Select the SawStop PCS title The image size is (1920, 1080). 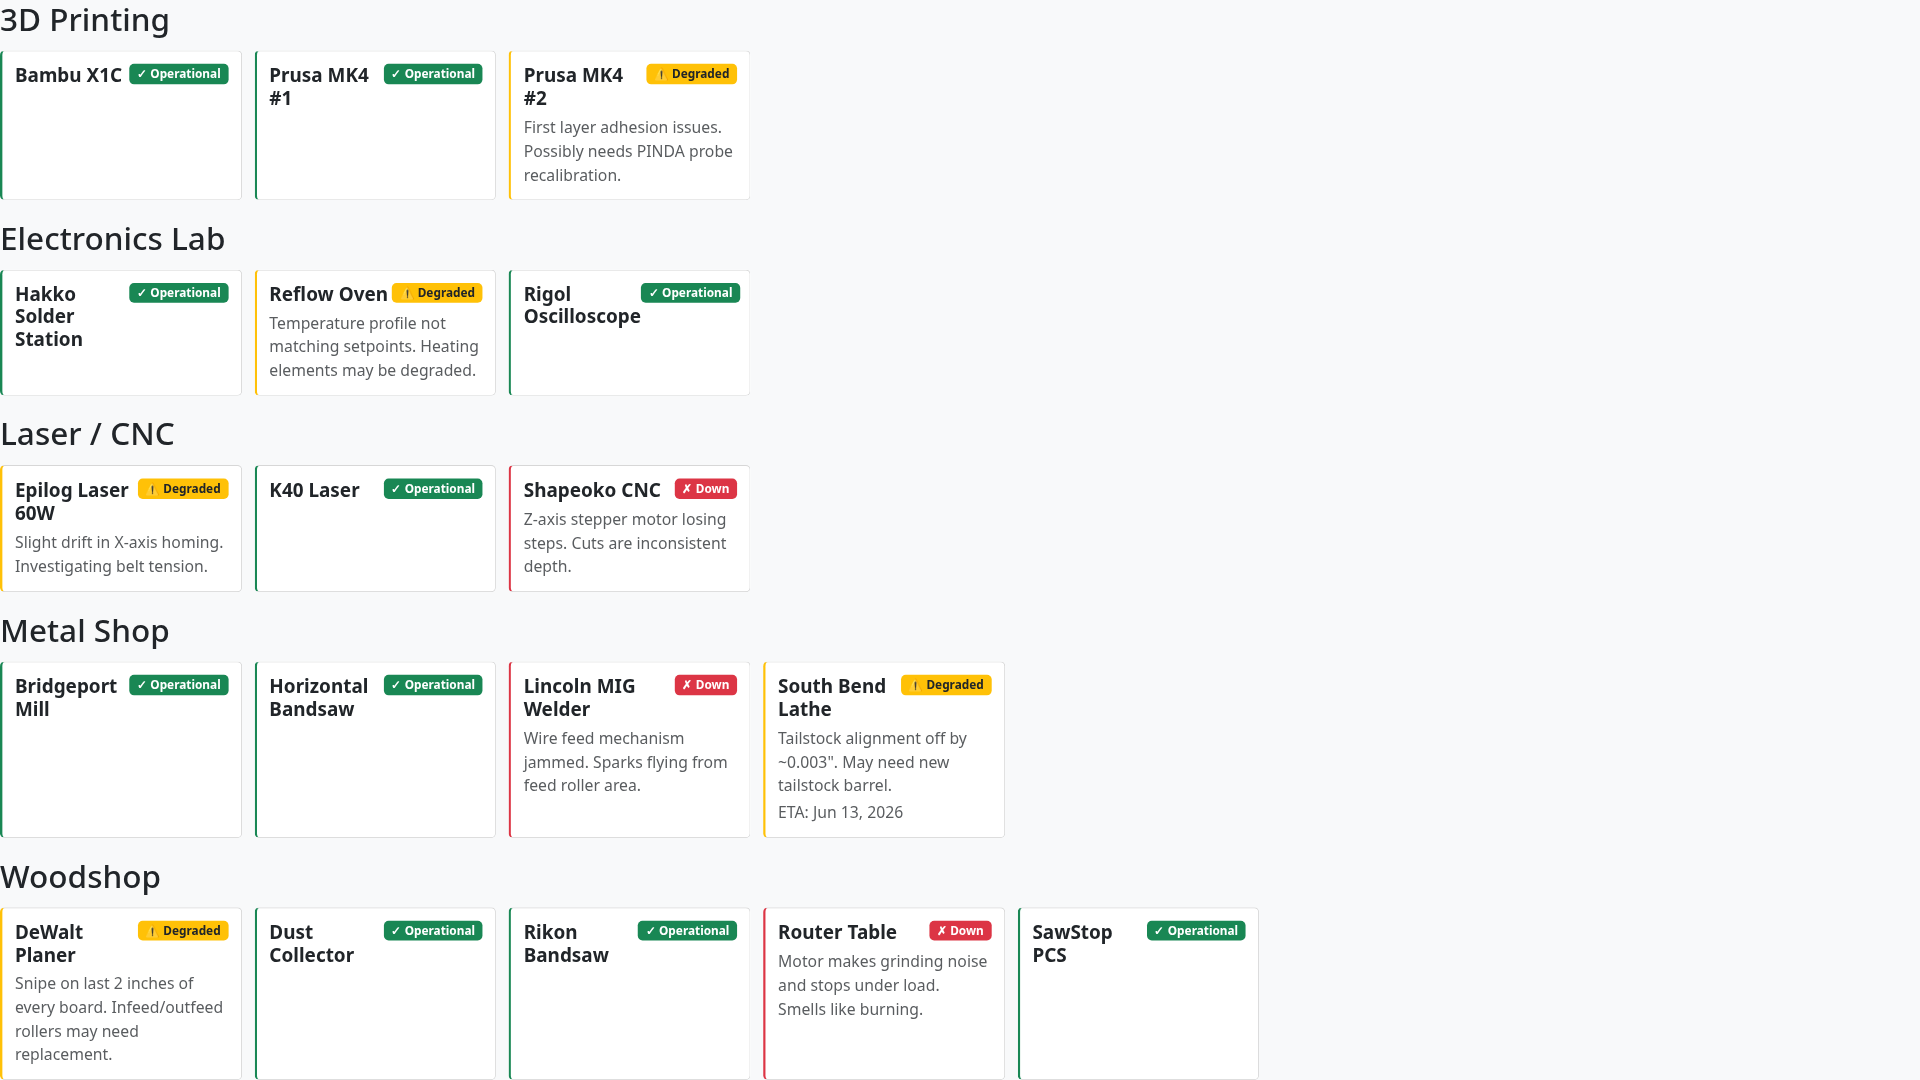1072,943
